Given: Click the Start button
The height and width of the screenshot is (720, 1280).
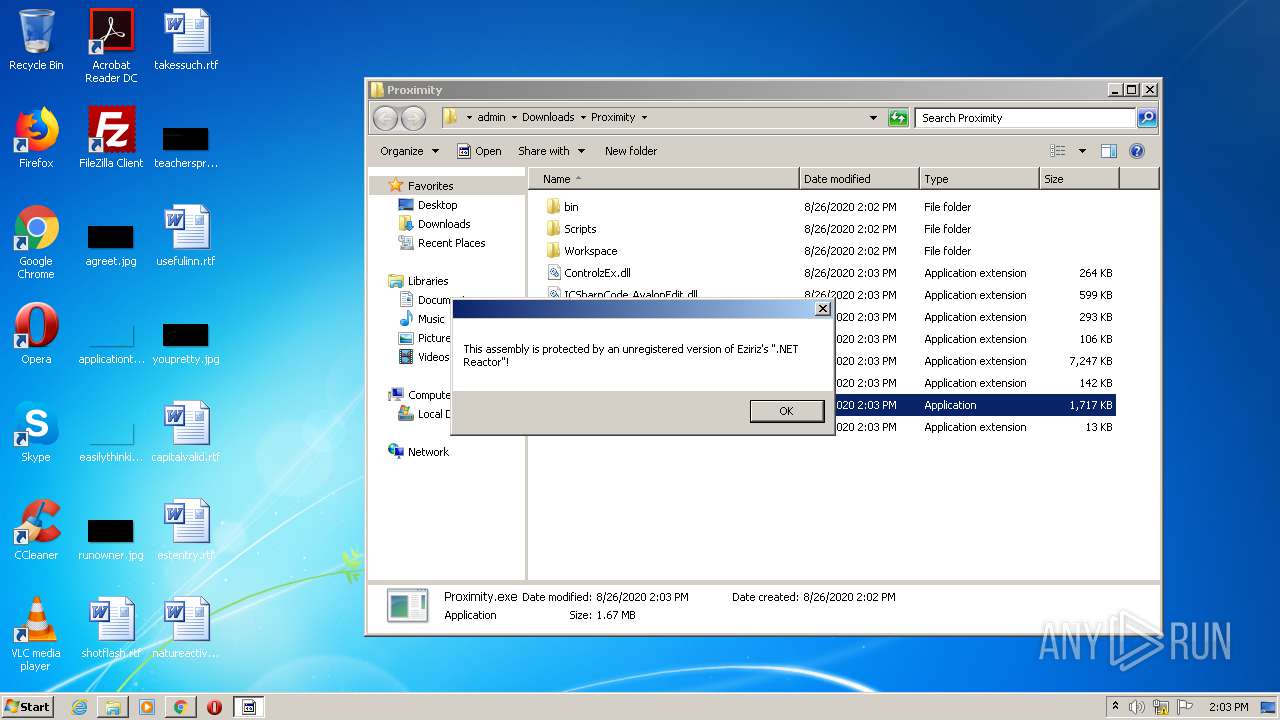Looking at the screenshot, I should [28, 707].
